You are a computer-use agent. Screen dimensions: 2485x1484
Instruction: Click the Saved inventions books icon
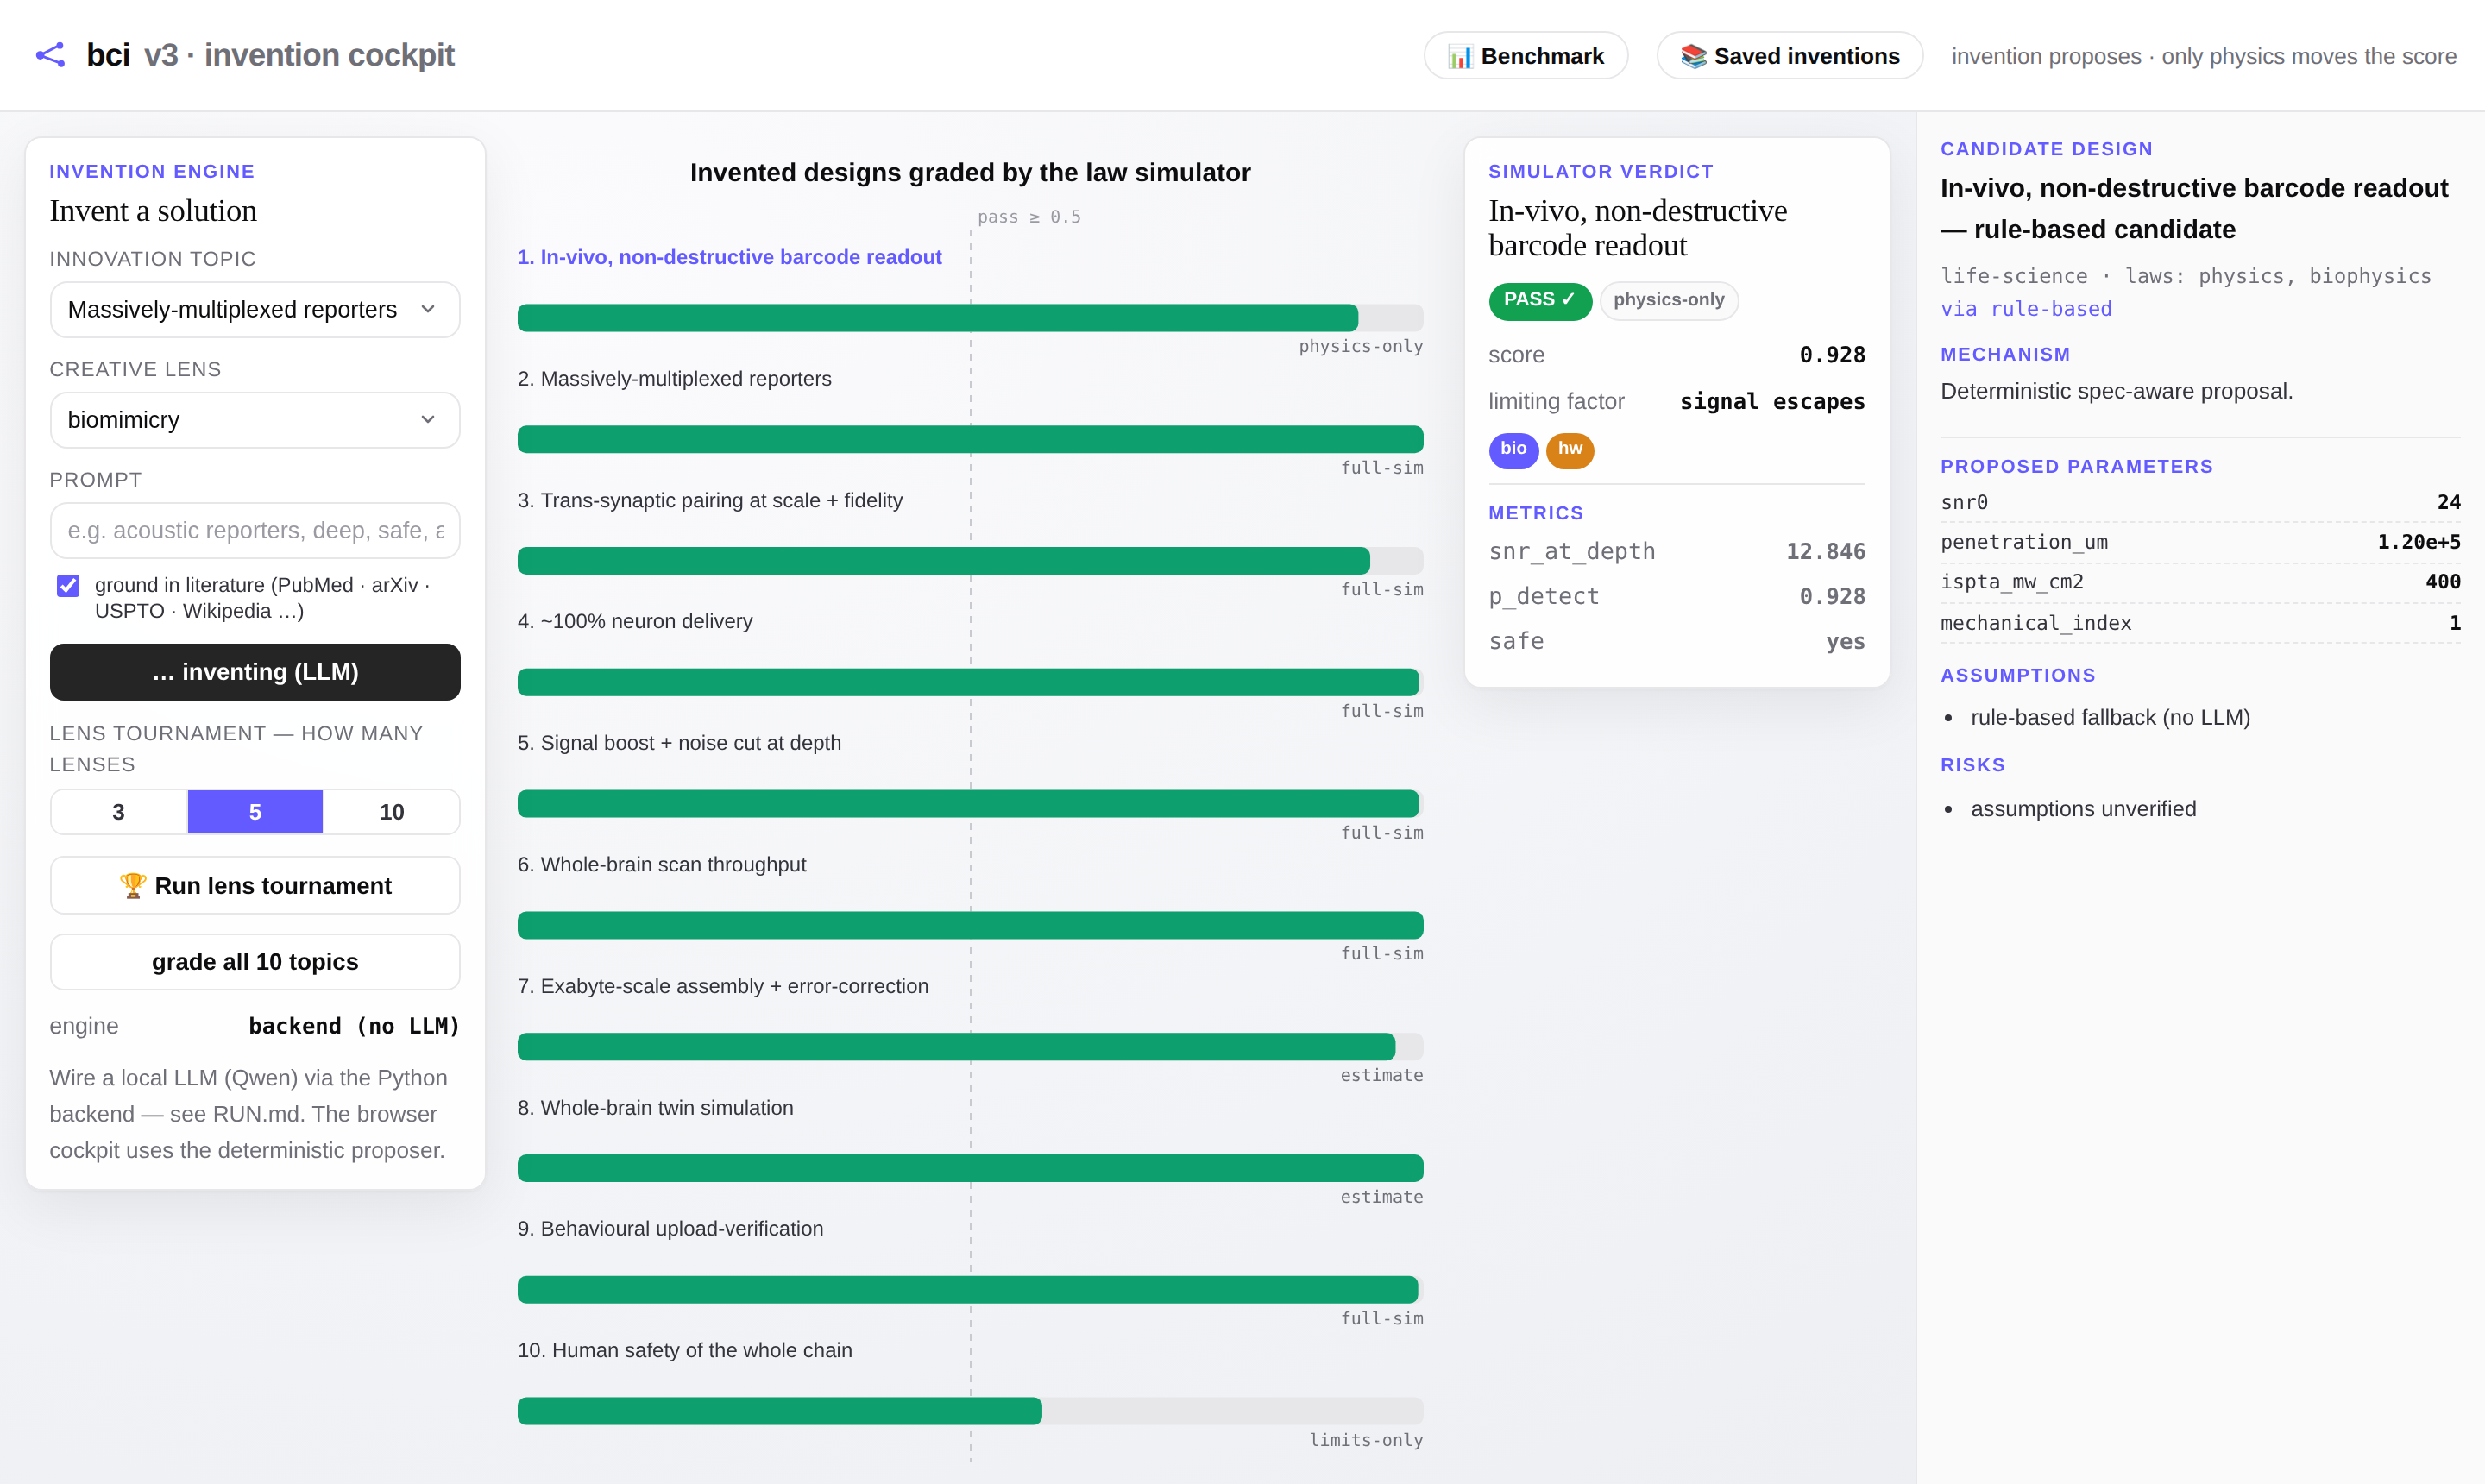(1693, 56)
